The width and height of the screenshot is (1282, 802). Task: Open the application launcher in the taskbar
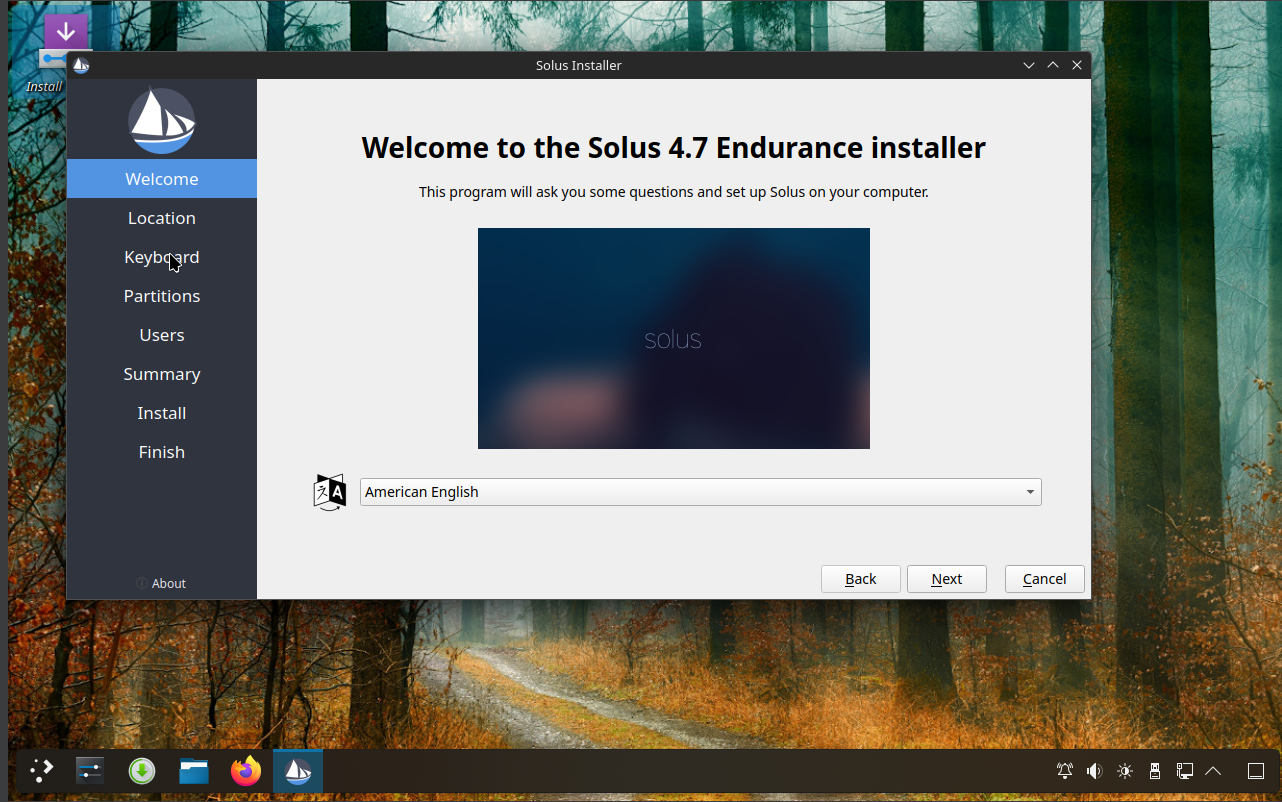pyautogui.click(x=41, y=771)
